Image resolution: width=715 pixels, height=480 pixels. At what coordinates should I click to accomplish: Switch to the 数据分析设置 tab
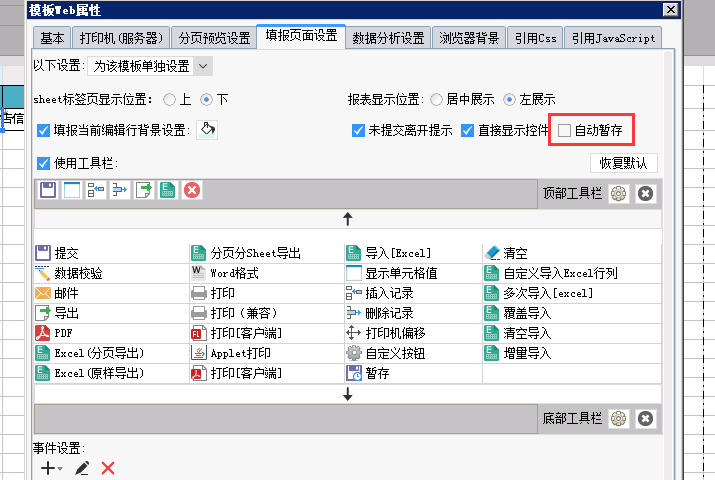pos(388,38)
